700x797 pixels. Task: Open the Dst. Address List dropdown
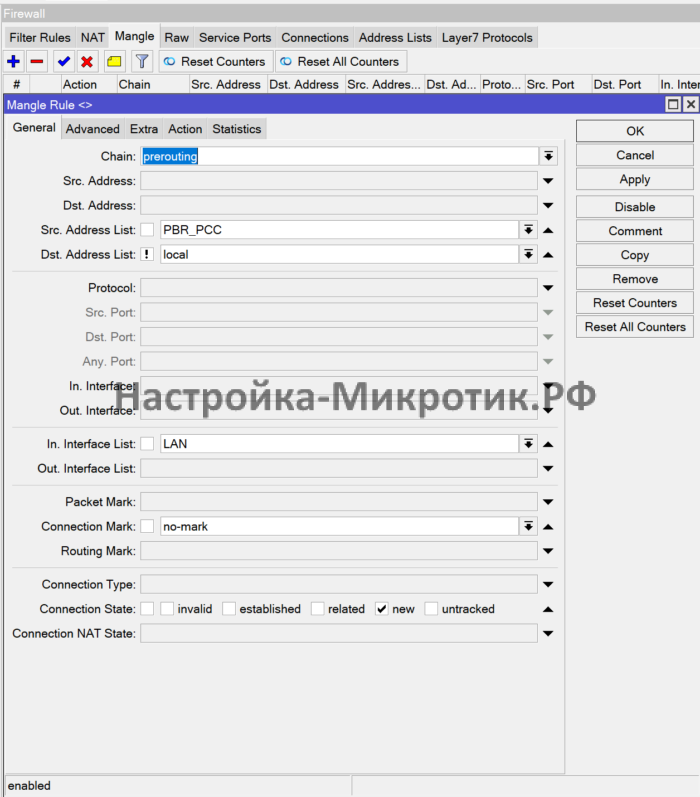coord(529,254)
